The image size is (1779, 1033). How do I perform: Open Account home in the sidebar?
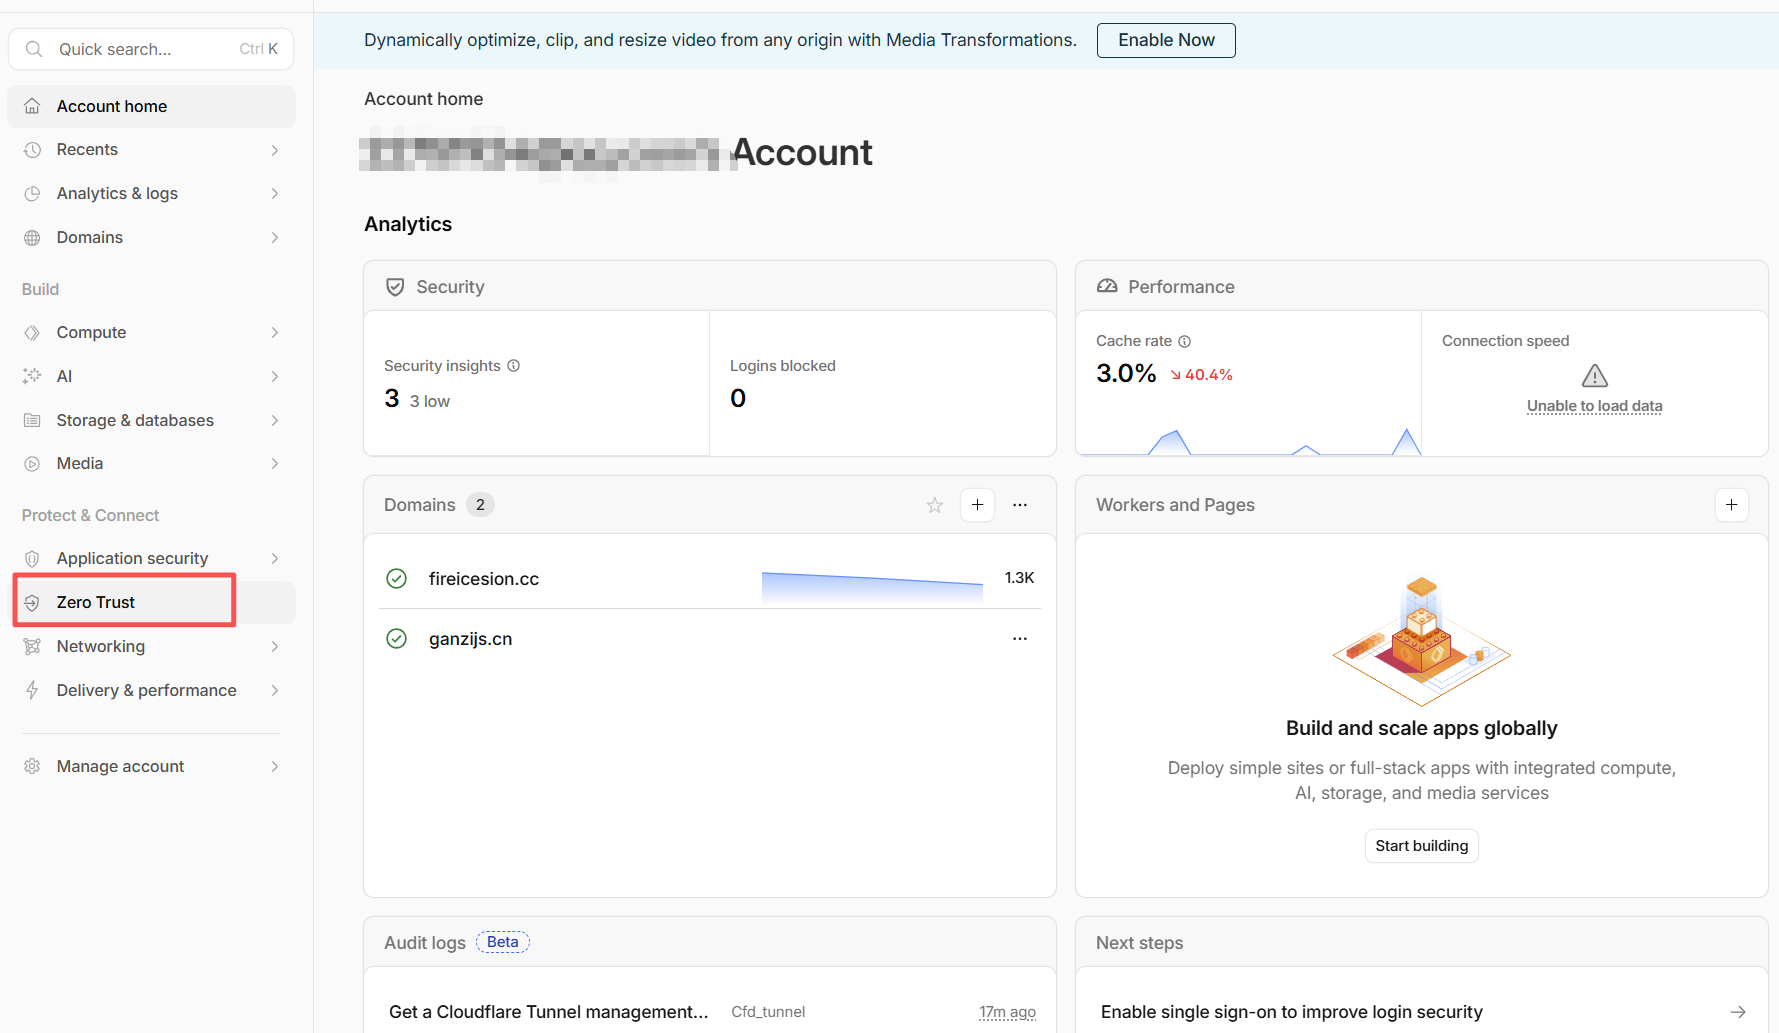[x=151, y=106]
